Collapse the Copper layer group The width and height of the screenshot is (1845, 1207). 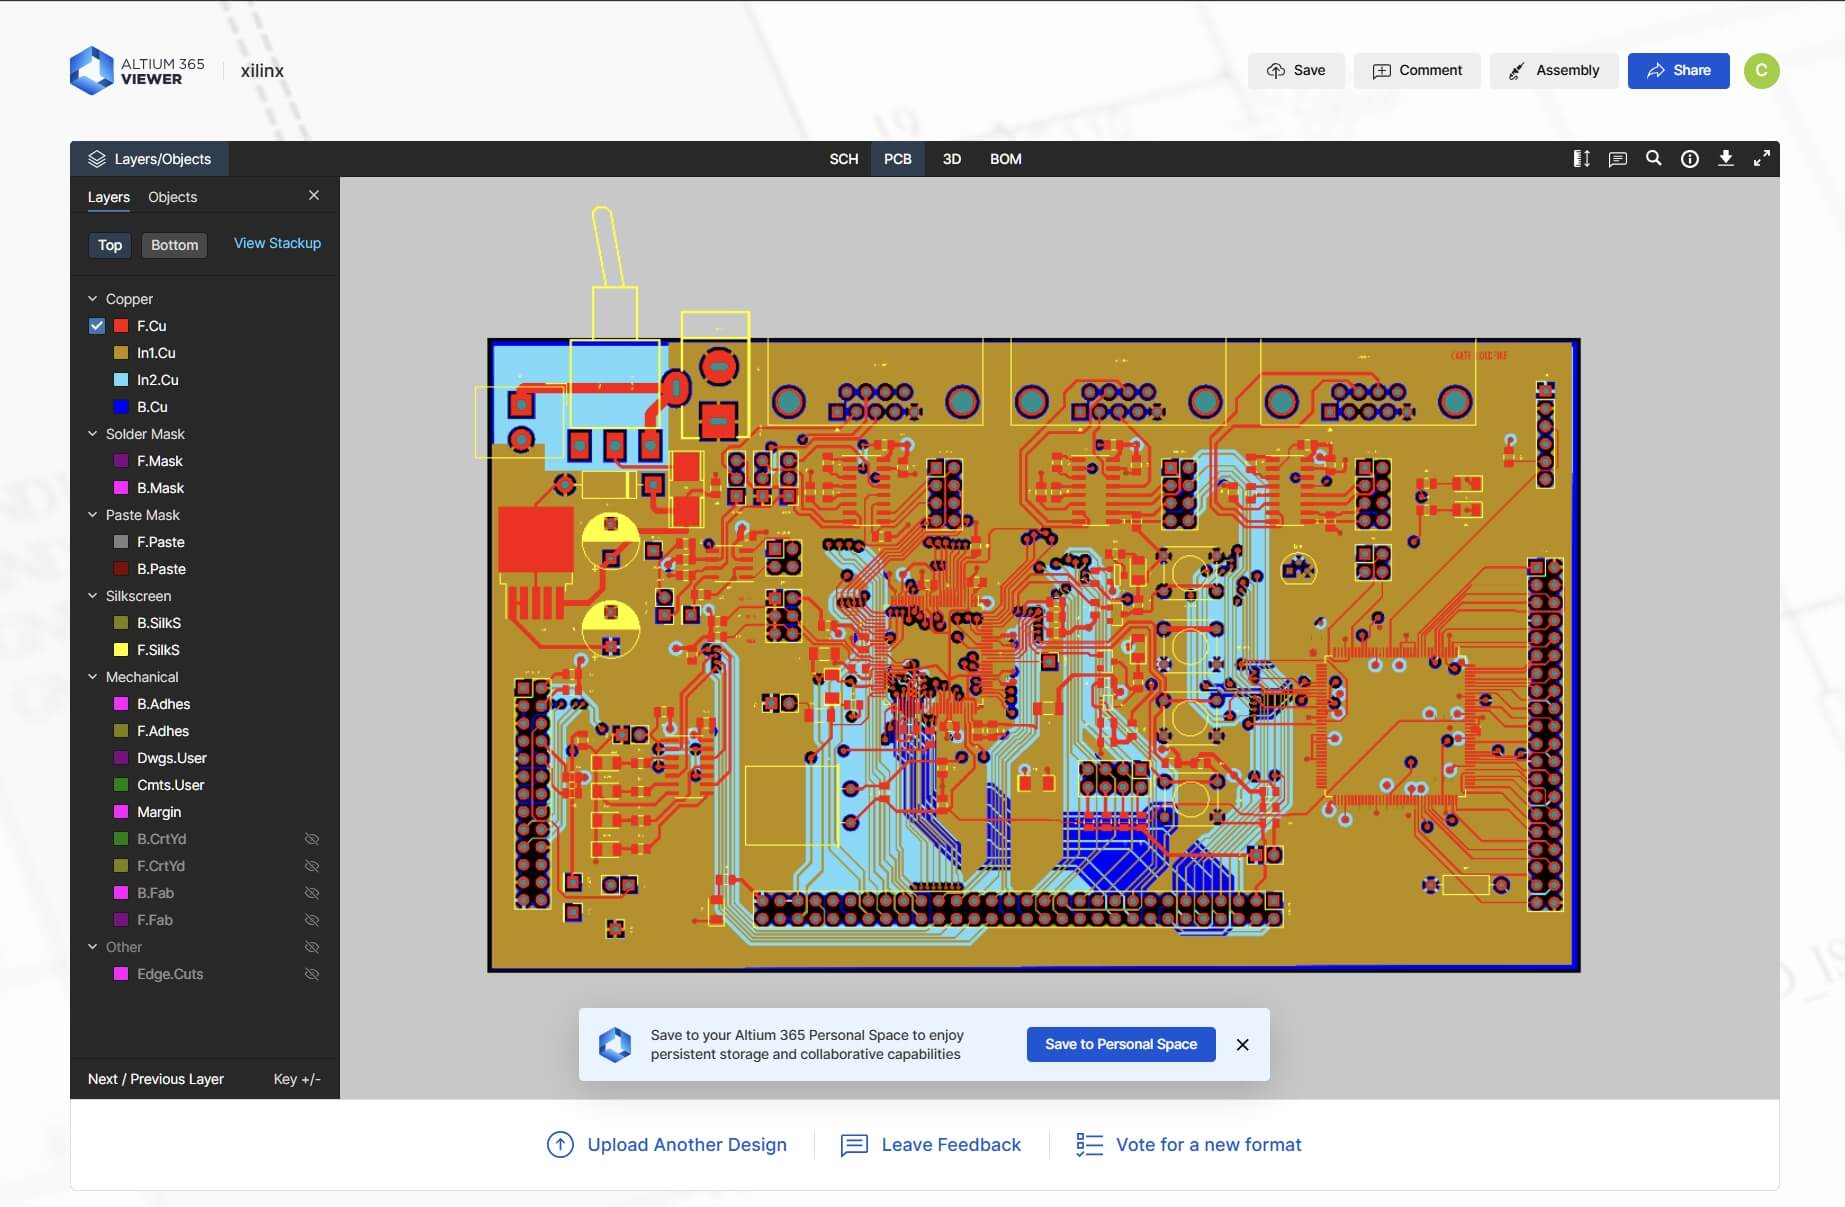[93, 299]
